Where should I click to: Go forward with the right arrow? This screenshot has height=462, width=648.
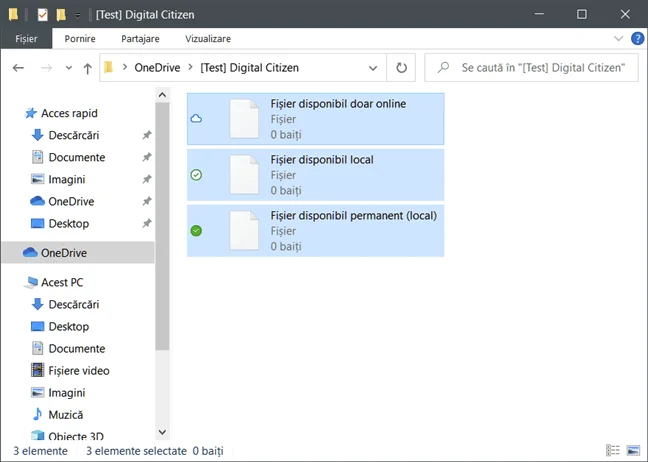tap(47, 67)
